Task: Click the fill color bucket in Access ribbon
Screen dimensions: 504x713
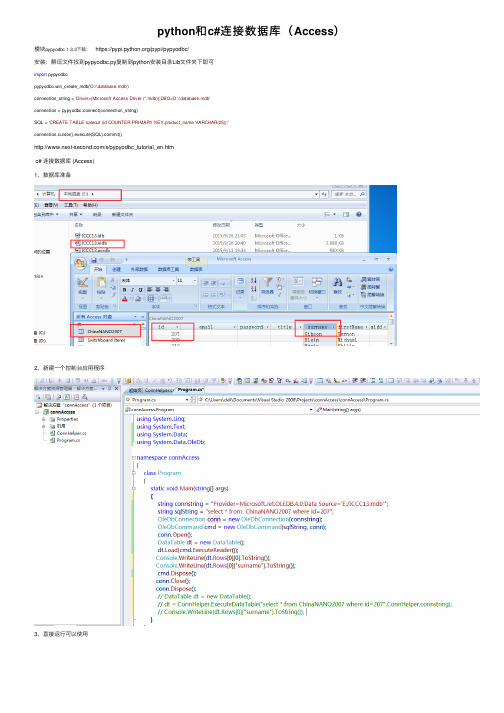Action: 137,298
